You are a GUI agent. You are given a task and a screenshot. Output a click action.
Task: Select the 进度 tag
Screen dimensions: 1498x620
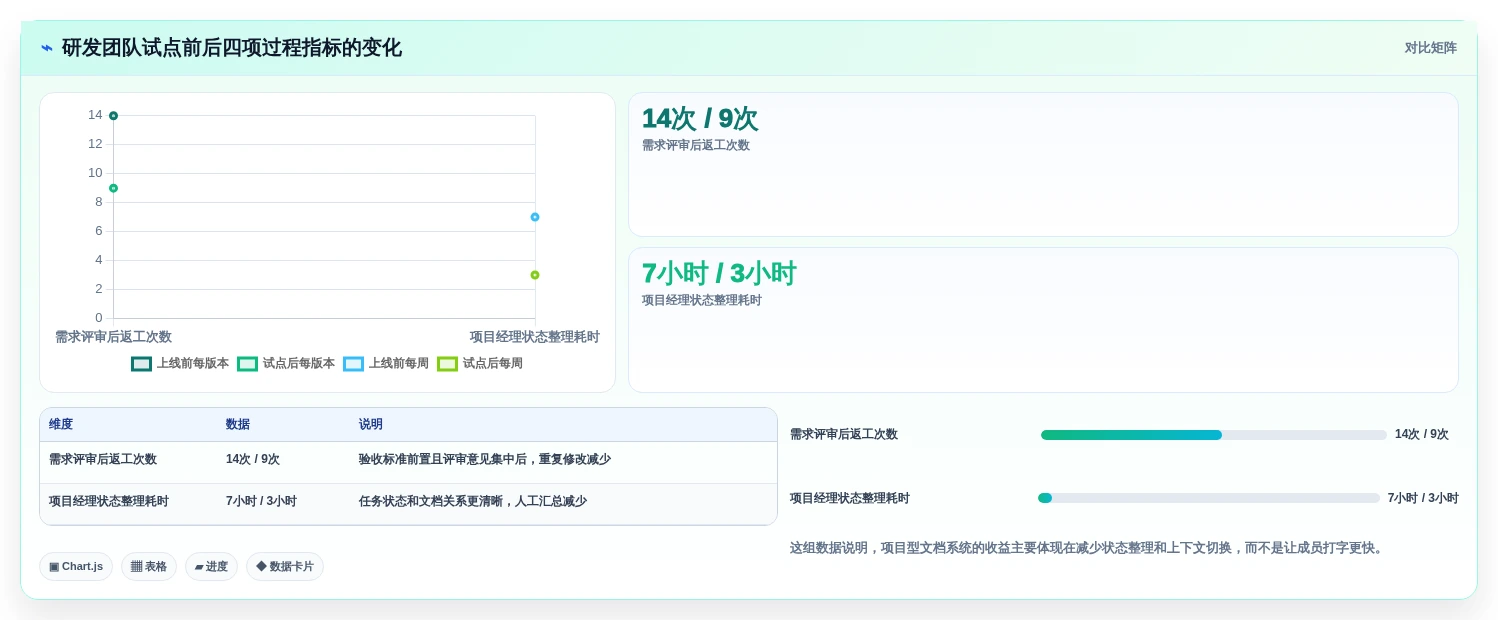pyautogui.click(x=211, y=567)
